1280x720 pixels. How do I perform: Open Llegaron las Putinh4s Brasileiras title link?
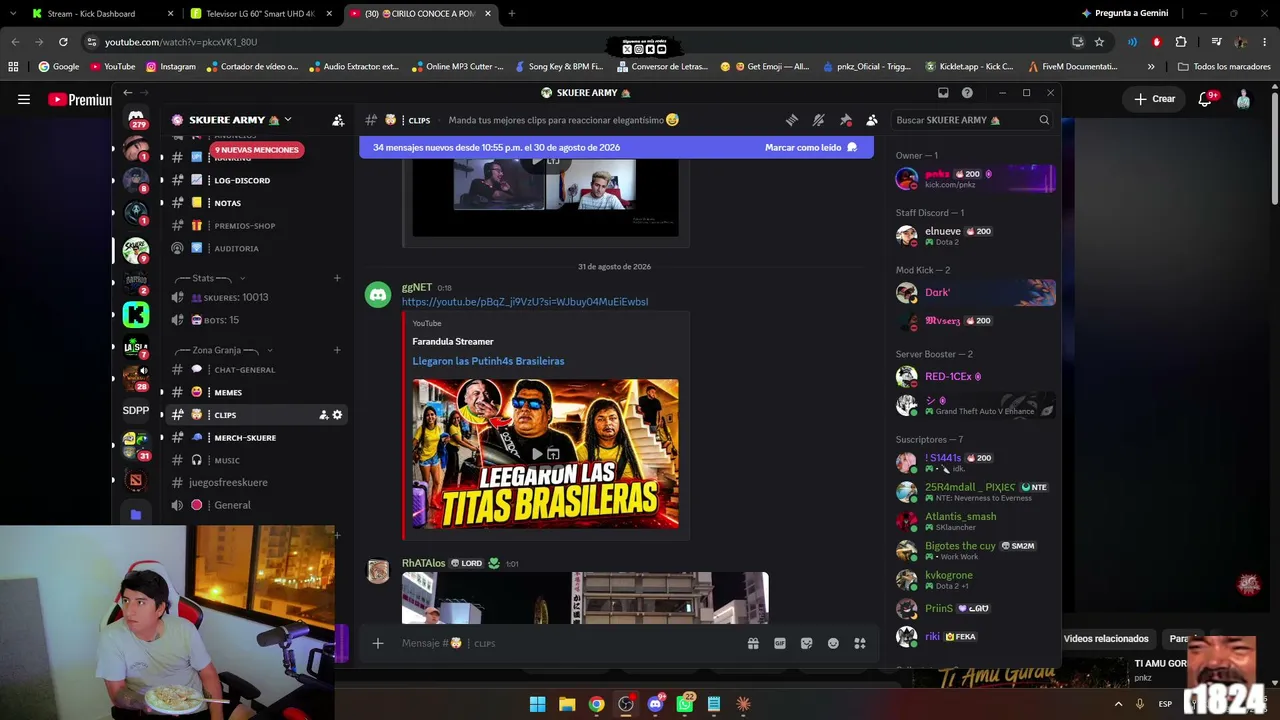(488, 361)
